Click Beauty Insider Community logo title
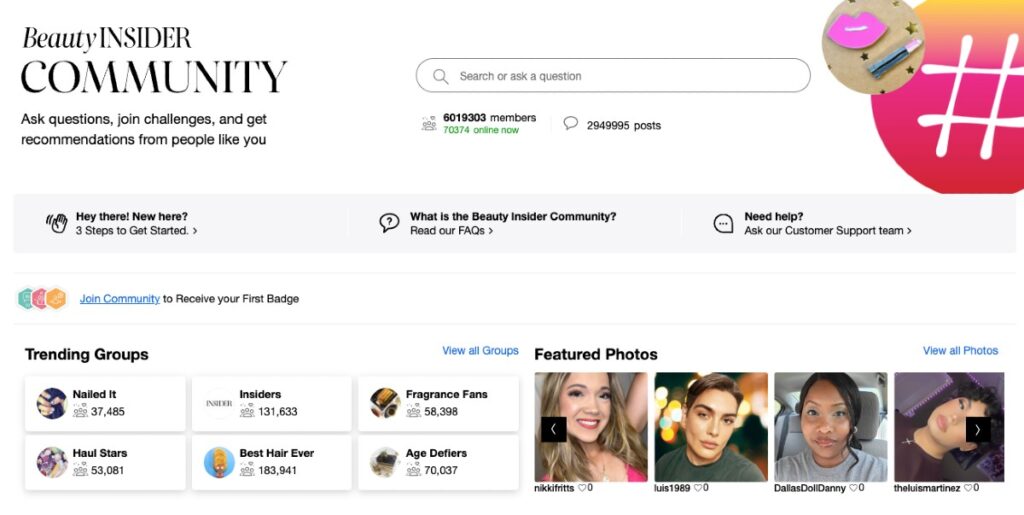The image size is (1024, 515). [x=153, y=61]
